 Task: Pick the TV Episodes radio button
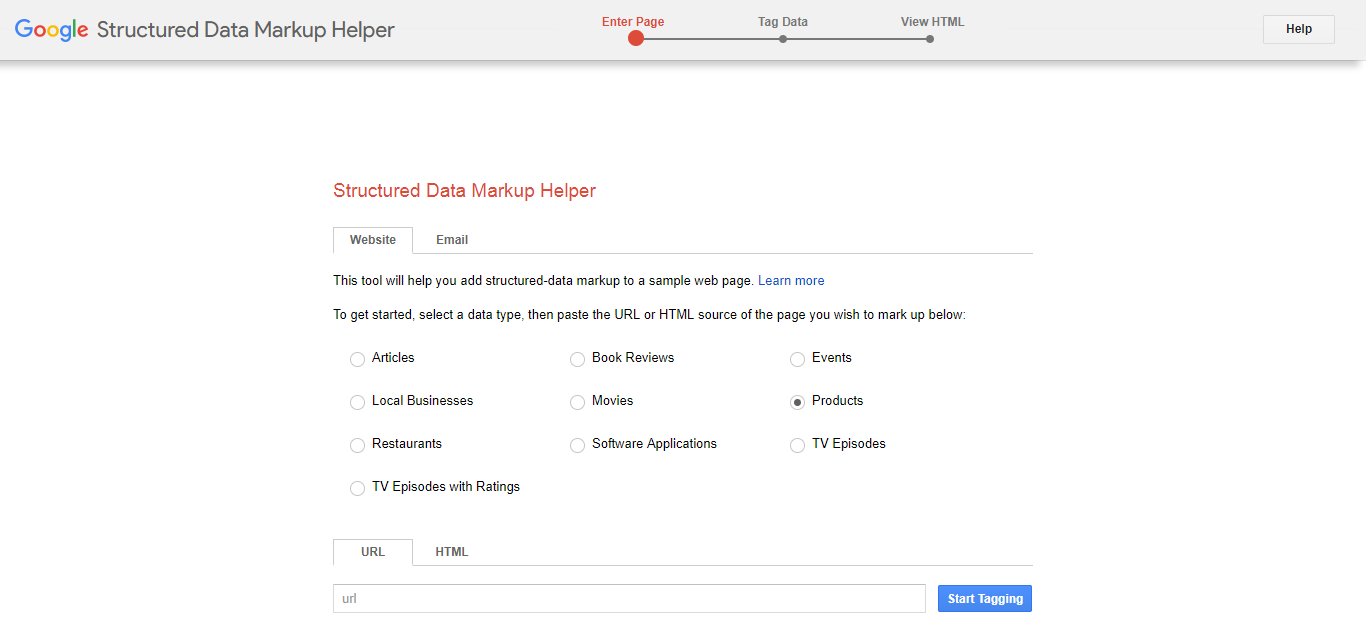798,445
